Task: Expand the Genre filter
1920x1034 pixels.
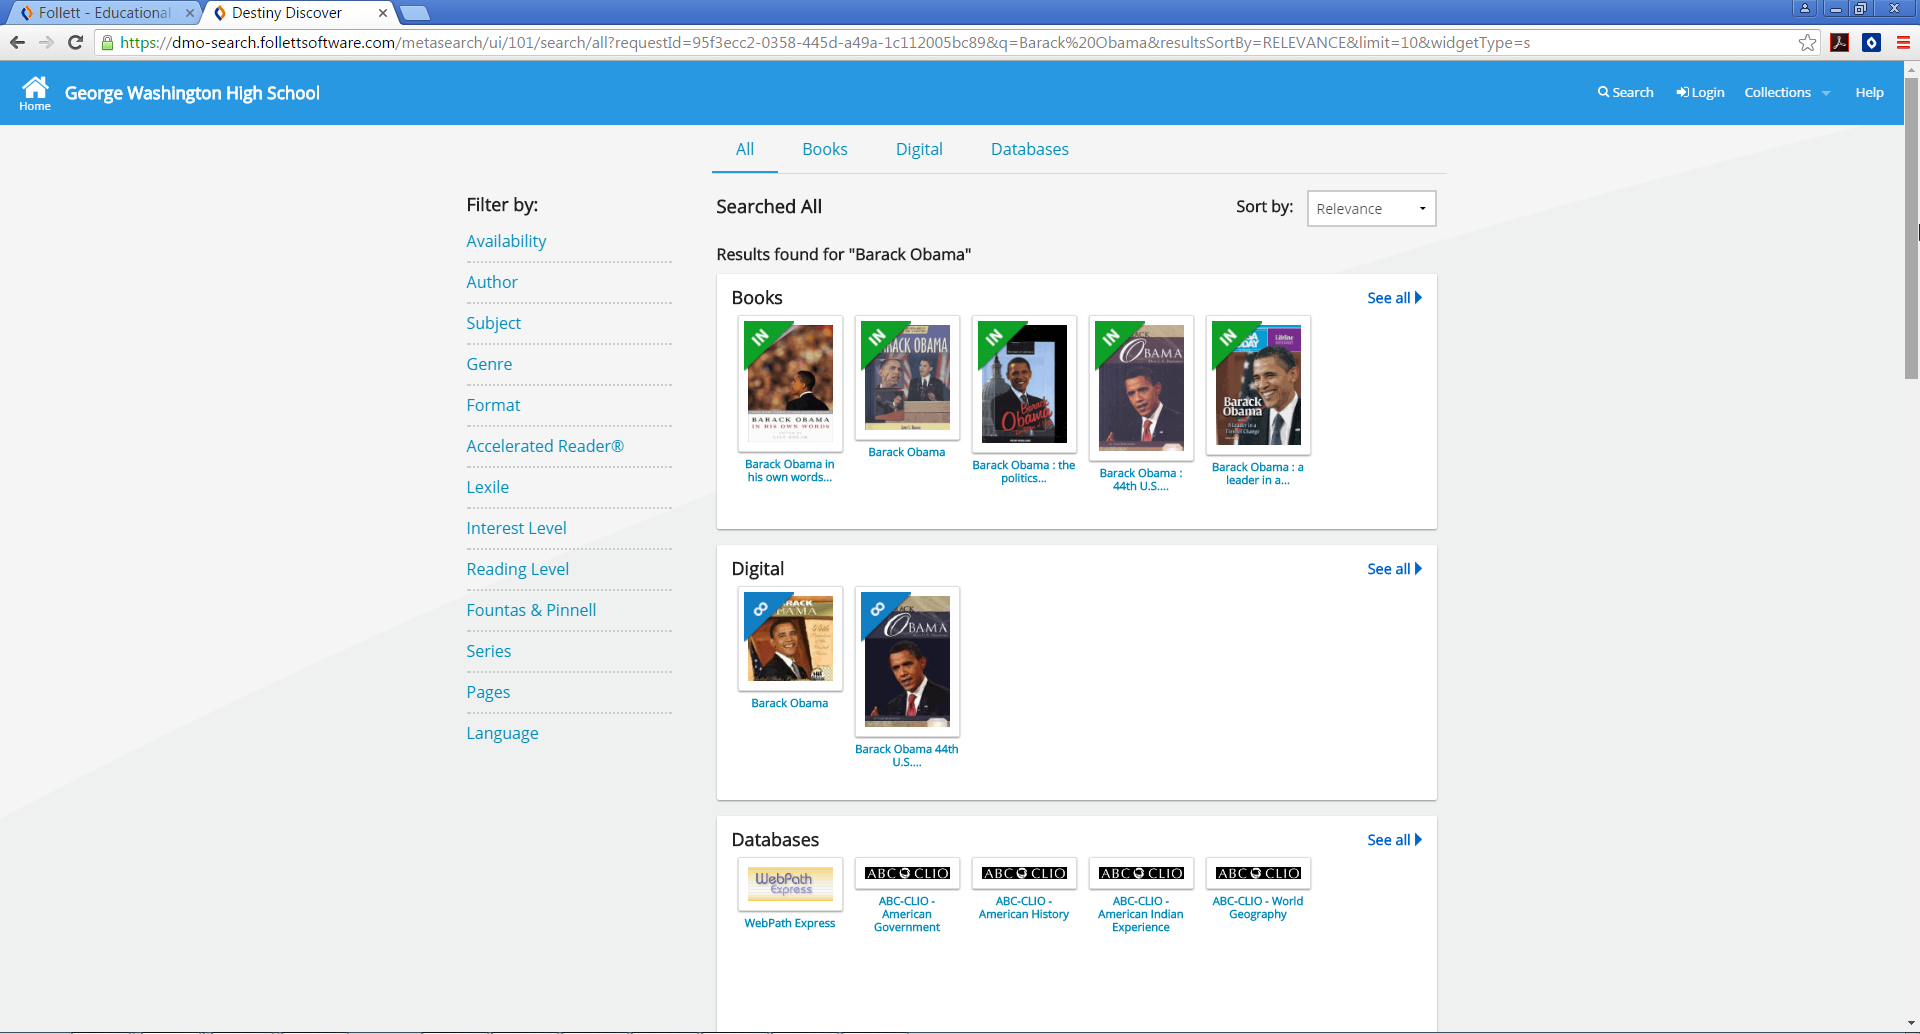Action: click(489, 364)
